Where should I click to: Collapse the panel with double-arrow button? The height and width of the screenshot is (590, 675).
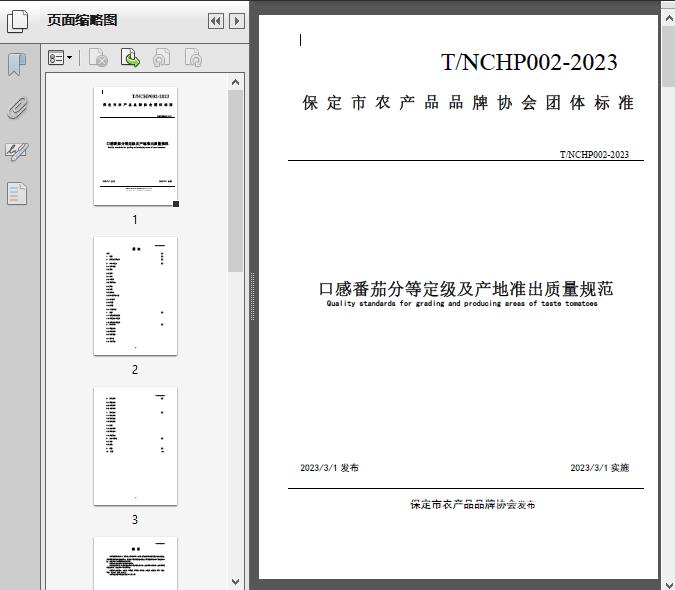[x=216, y=21]
